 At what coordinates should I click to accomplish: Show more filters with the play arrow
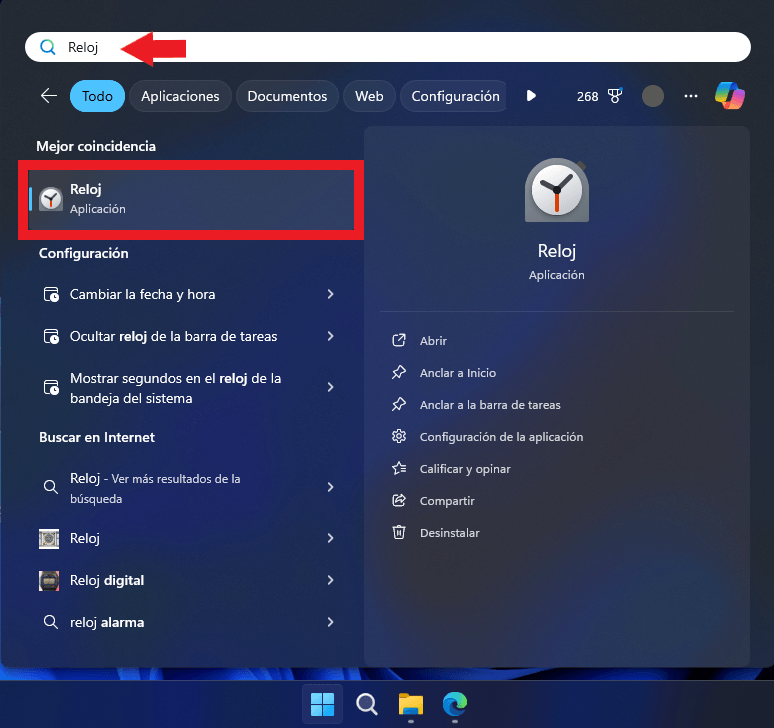tap(531, 96)
